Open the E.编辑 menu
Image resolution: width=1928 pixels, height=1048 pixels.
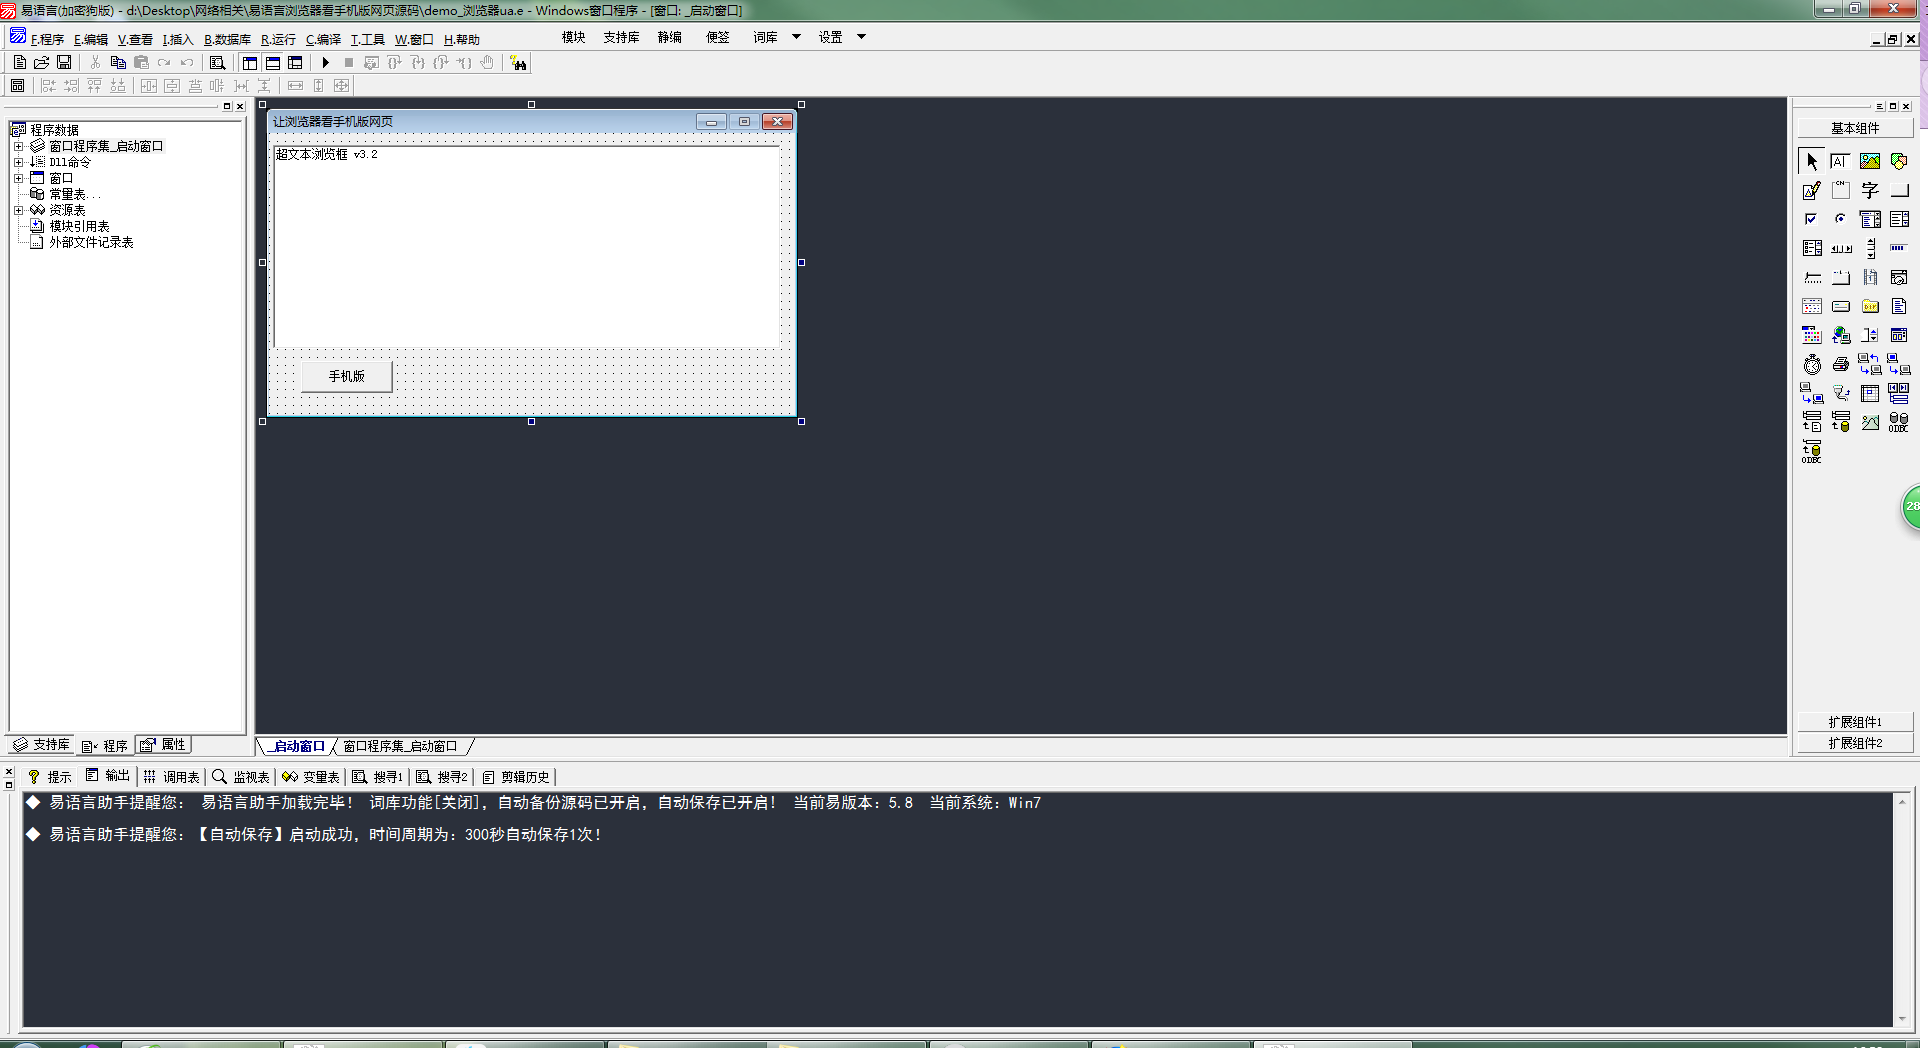coord(91,39)
